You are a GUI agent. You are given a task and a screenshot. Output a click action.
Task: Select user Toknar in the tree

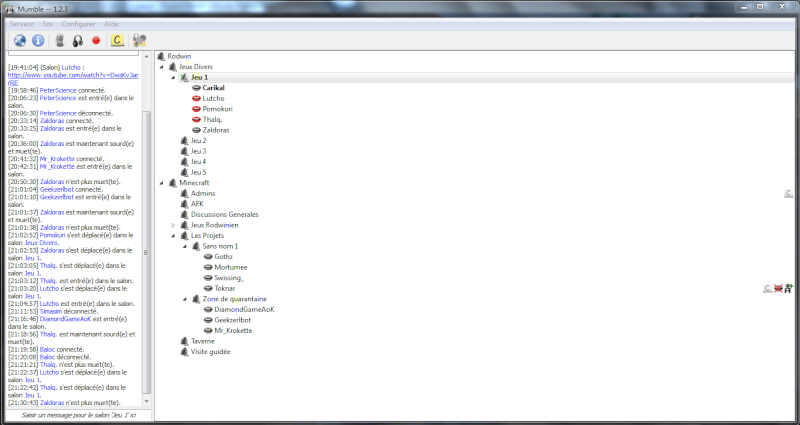(x=224, y=288)
